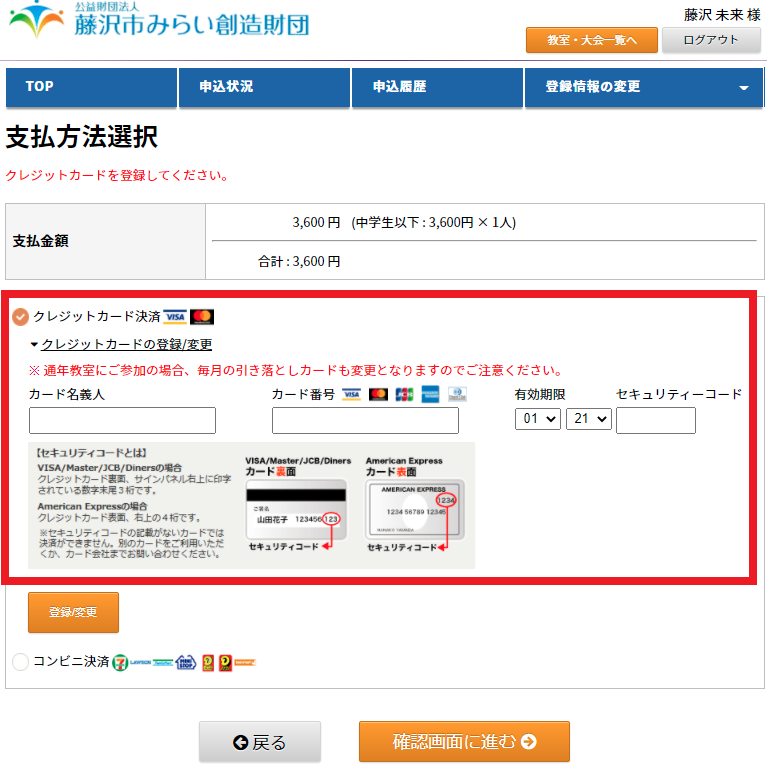767x764 pixels.
Task: Click the ログアウト button
Action: pyautogui.click(x=711, y=40)
